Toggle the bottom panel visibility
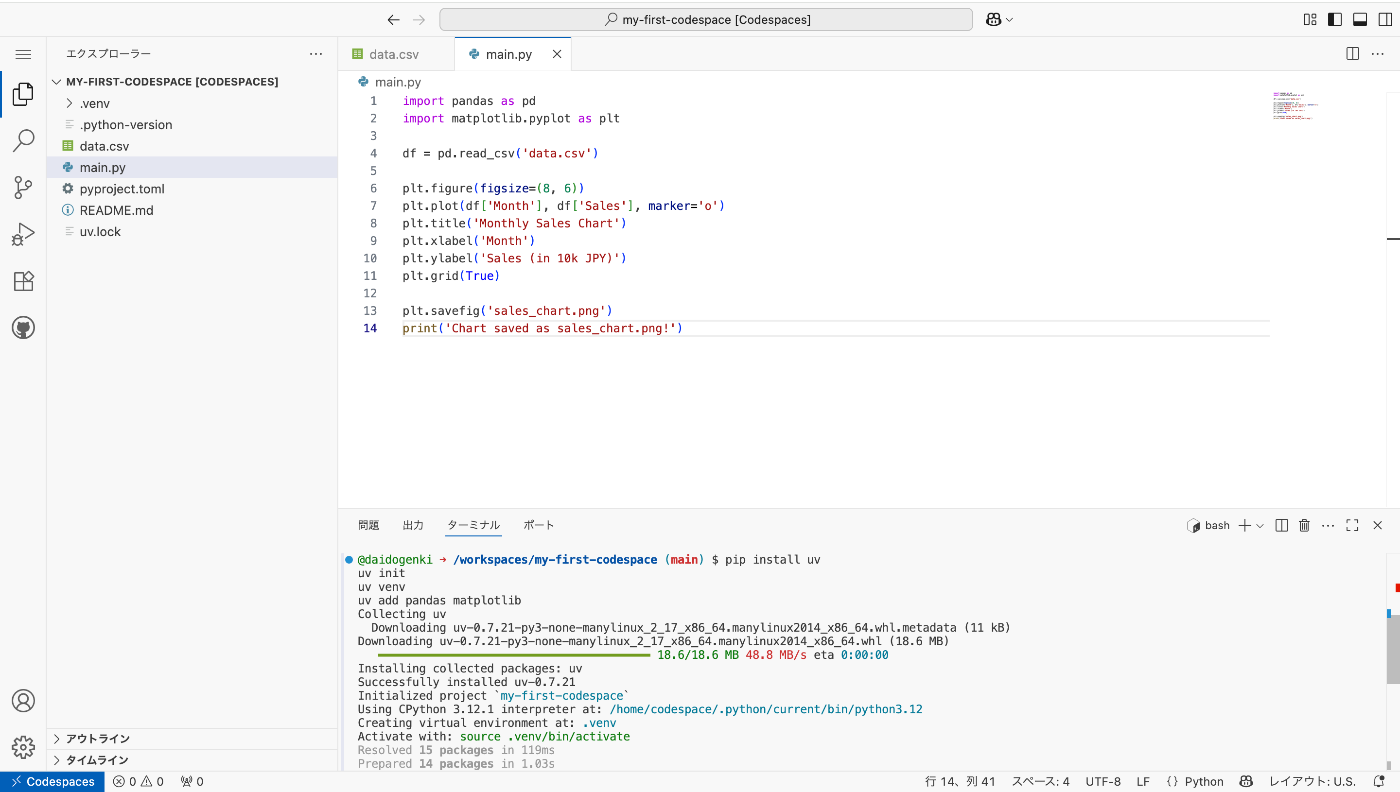This screenshot has width=1400, height=792. [1360, 19]
